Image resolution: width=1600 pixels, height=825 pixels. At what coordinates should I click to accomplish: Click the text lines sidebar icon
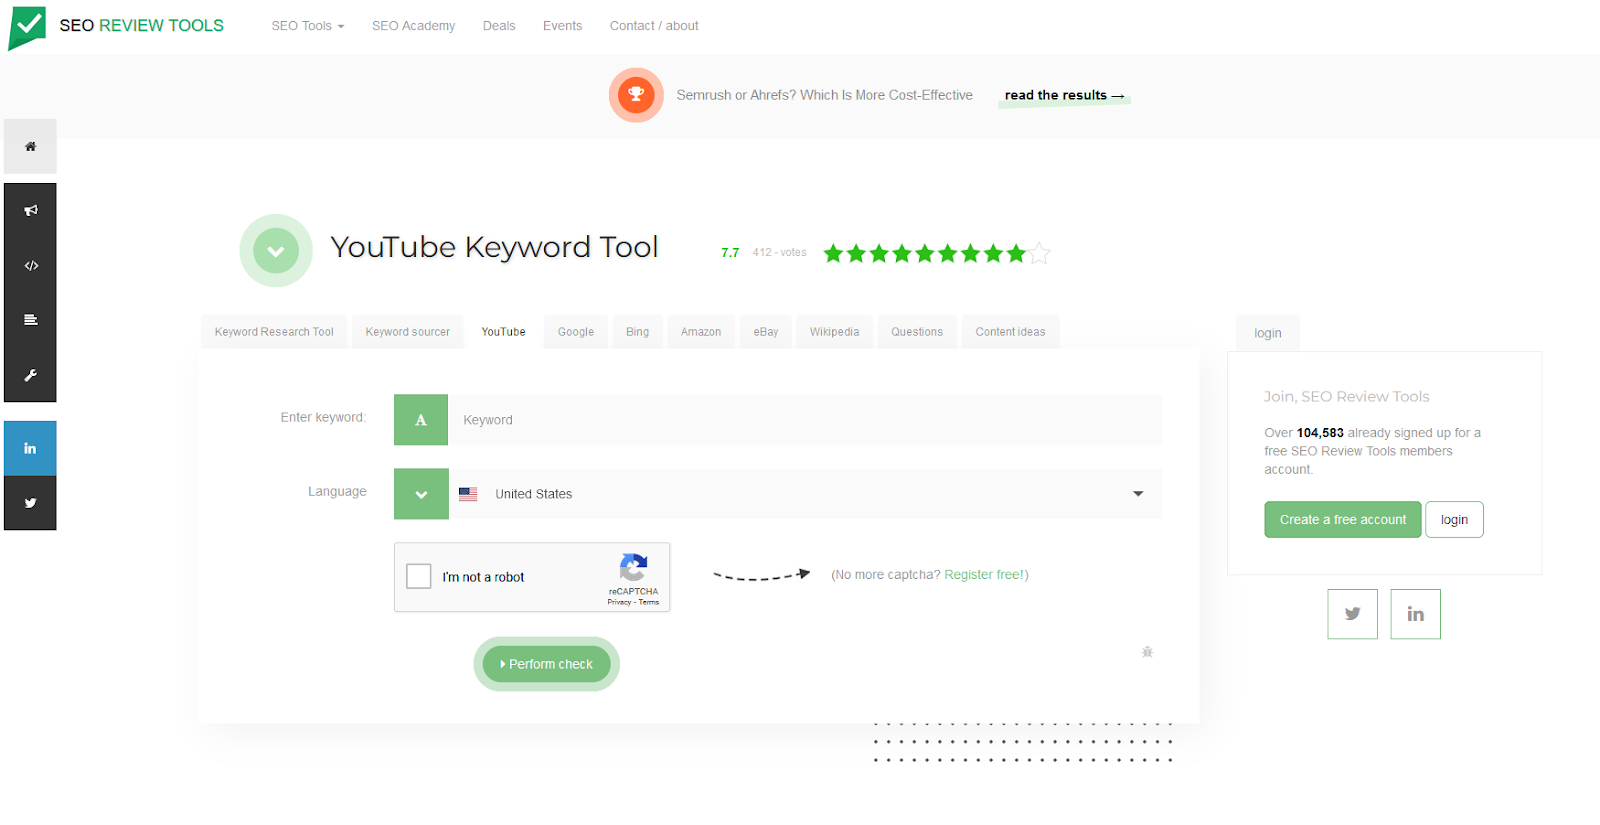tap(30, 320)
